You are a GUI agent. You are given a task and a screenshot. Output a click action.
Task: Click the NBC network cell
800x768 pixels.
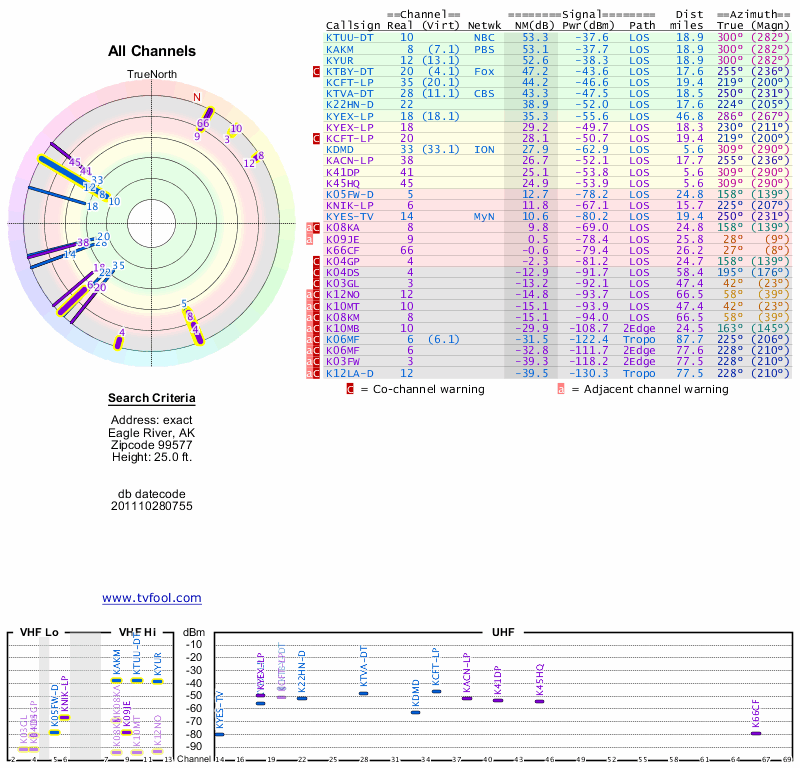click(x=484, y=38)
